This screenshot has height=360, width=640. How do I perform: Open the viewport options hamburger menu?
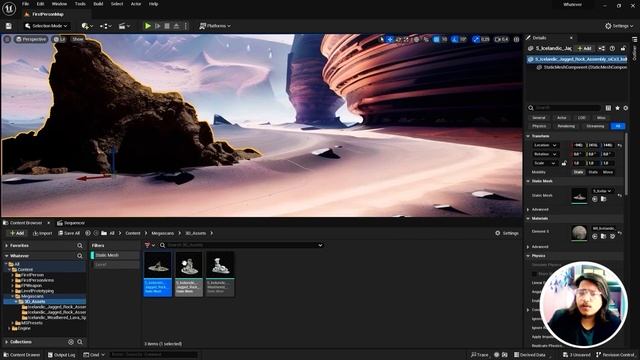pos(7,39)
